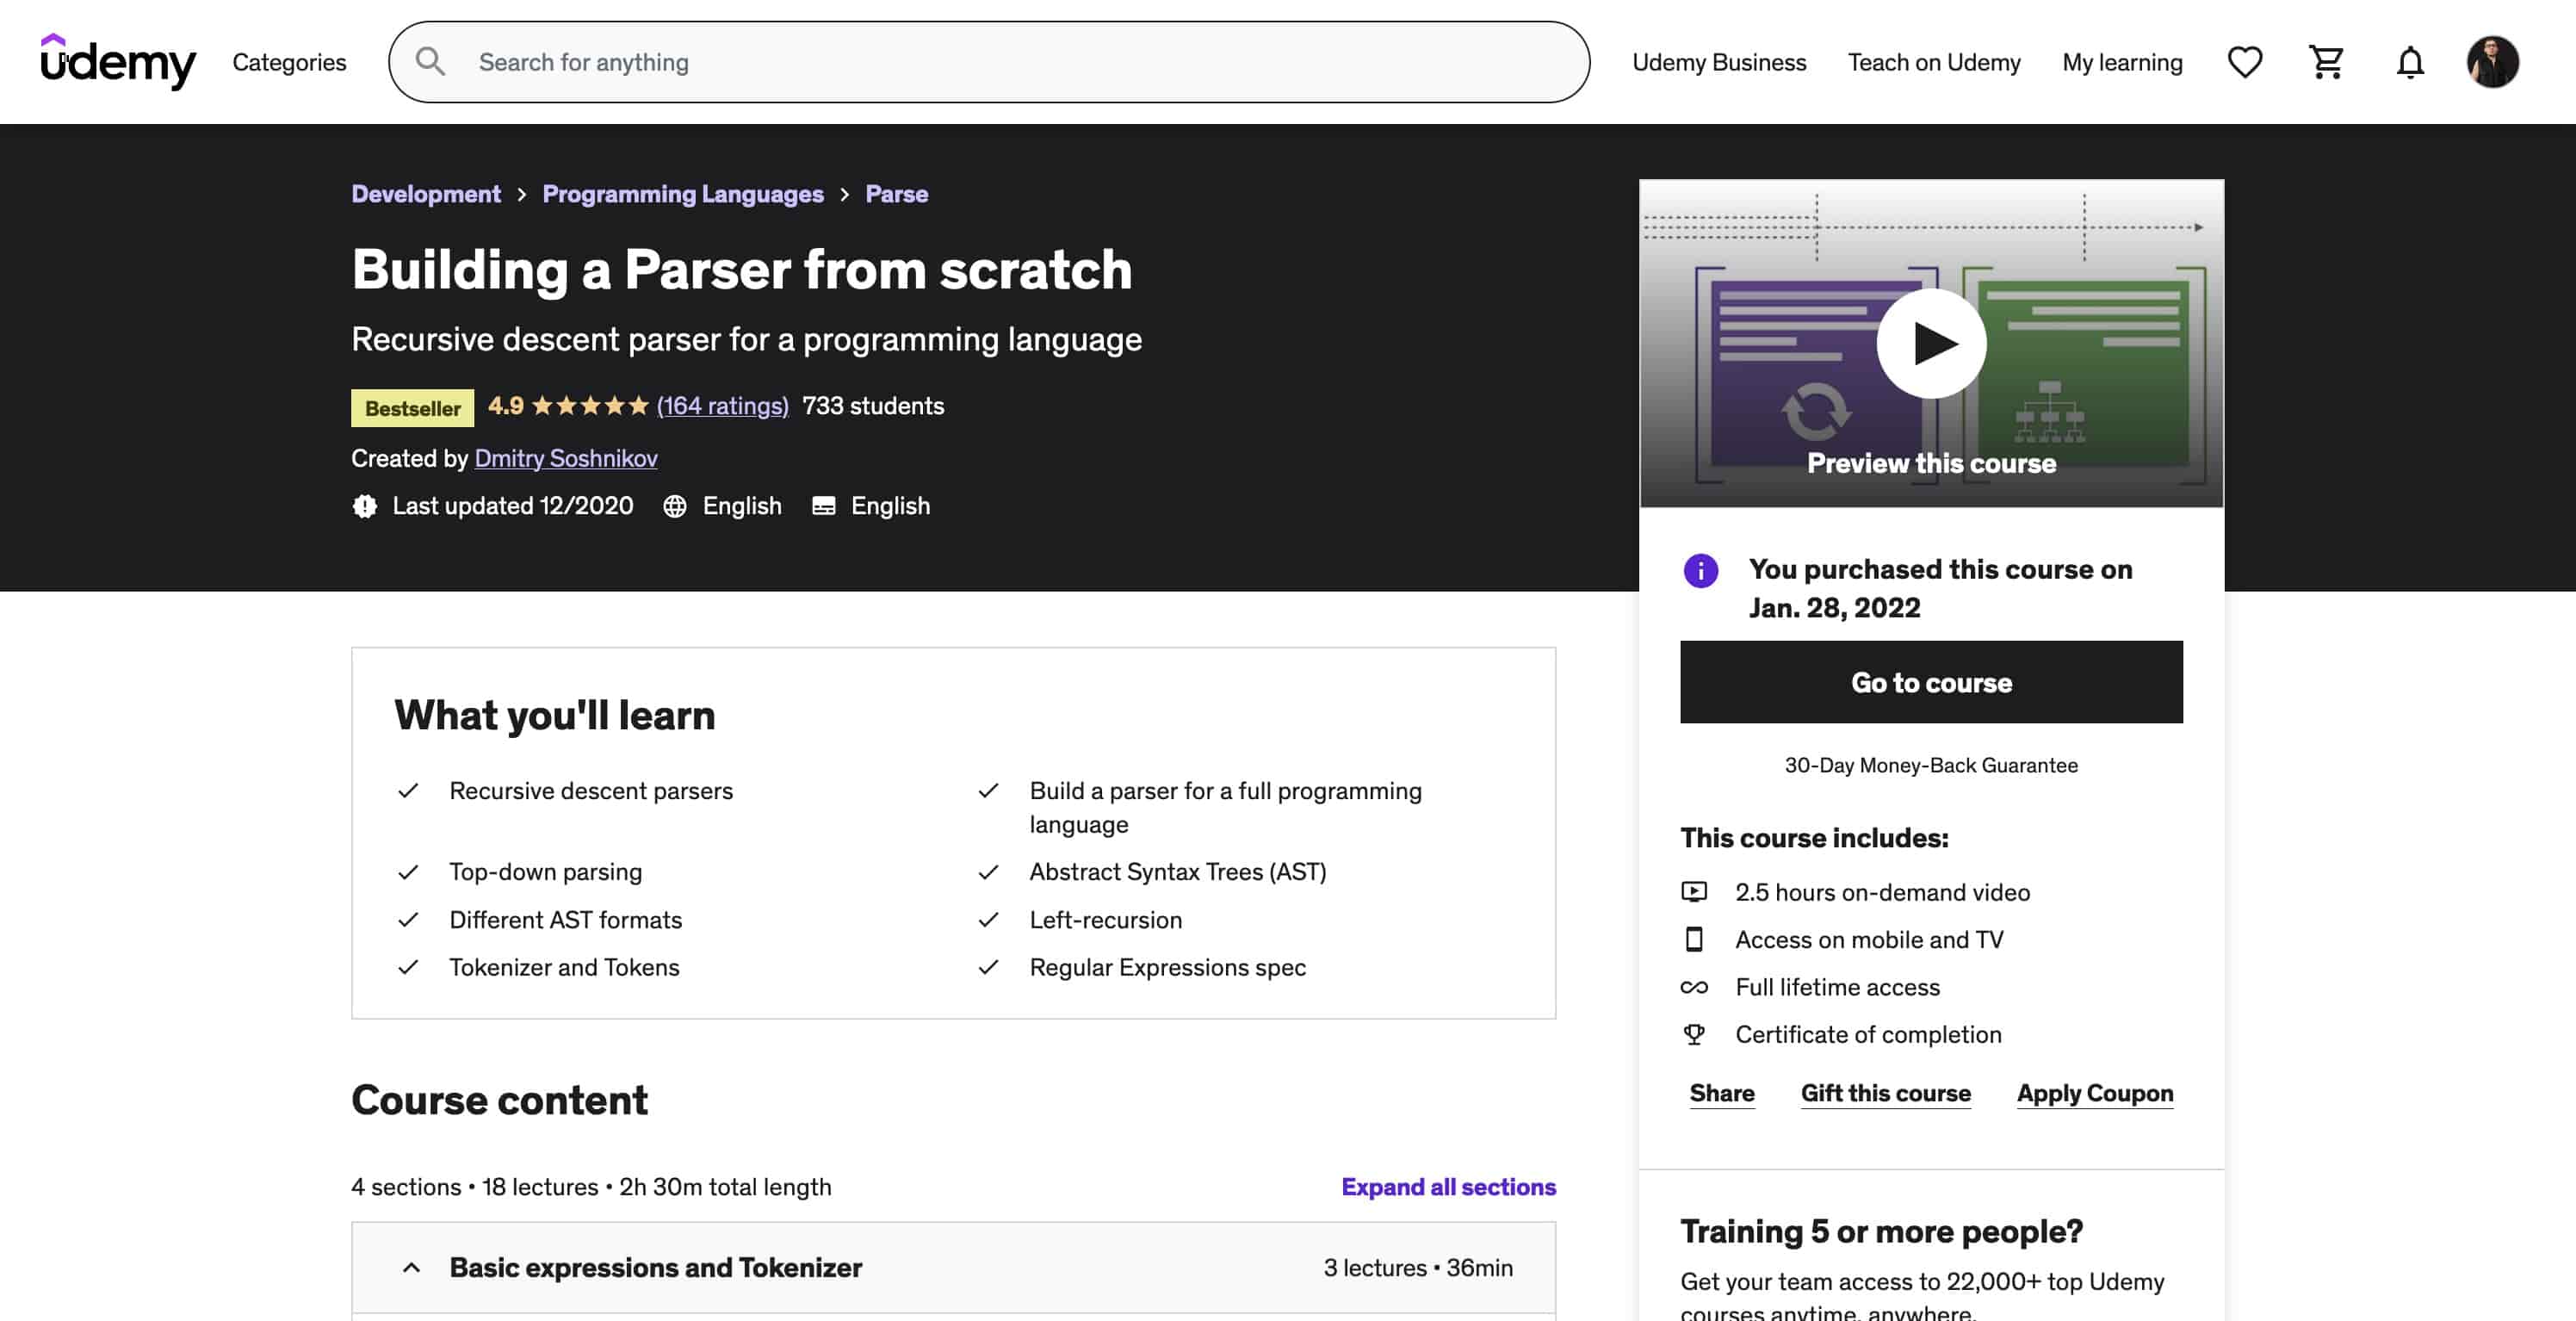Click checkmark beside Recursive descent parsers
This screenshot has width=2576, height=1321.
click(408, 790)
